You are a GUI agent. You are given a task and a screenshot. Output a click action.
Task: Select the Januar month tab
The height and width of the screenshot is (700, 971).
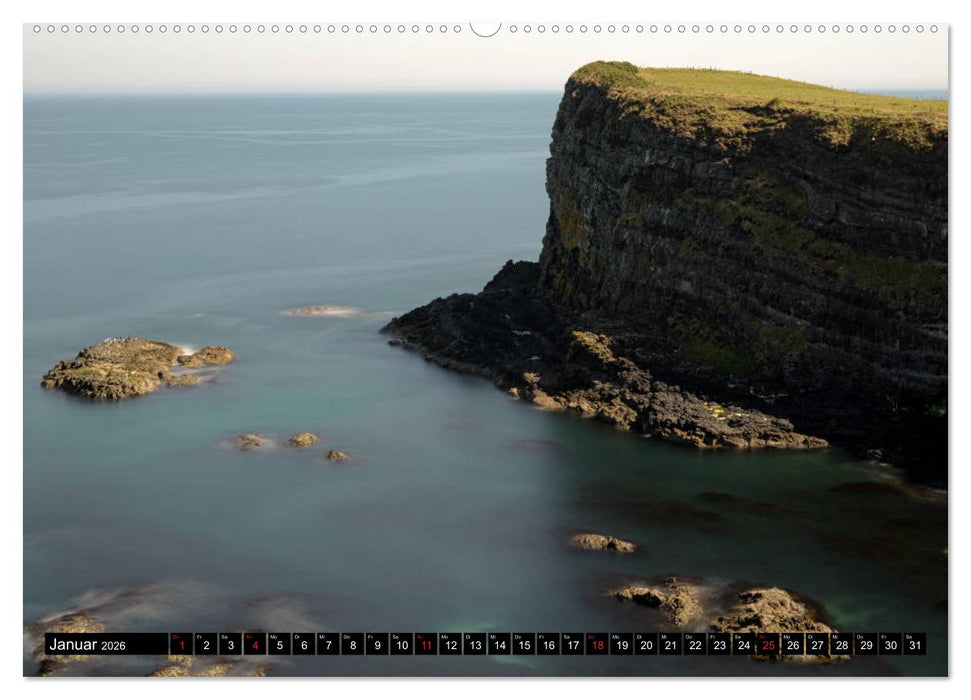click(x=75, y=647)
